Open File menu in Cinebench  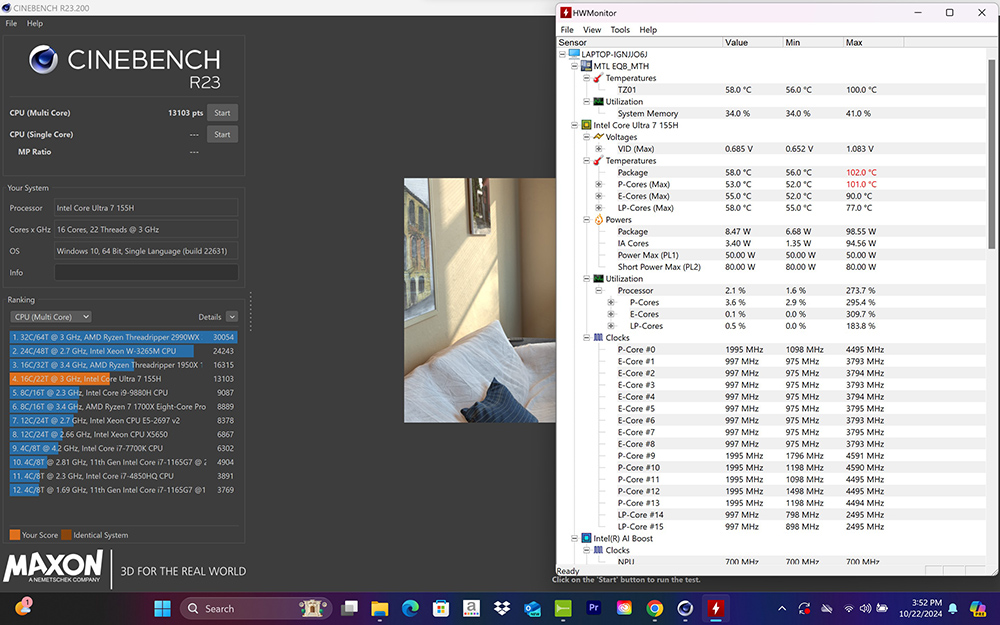(x=11, y=24)
